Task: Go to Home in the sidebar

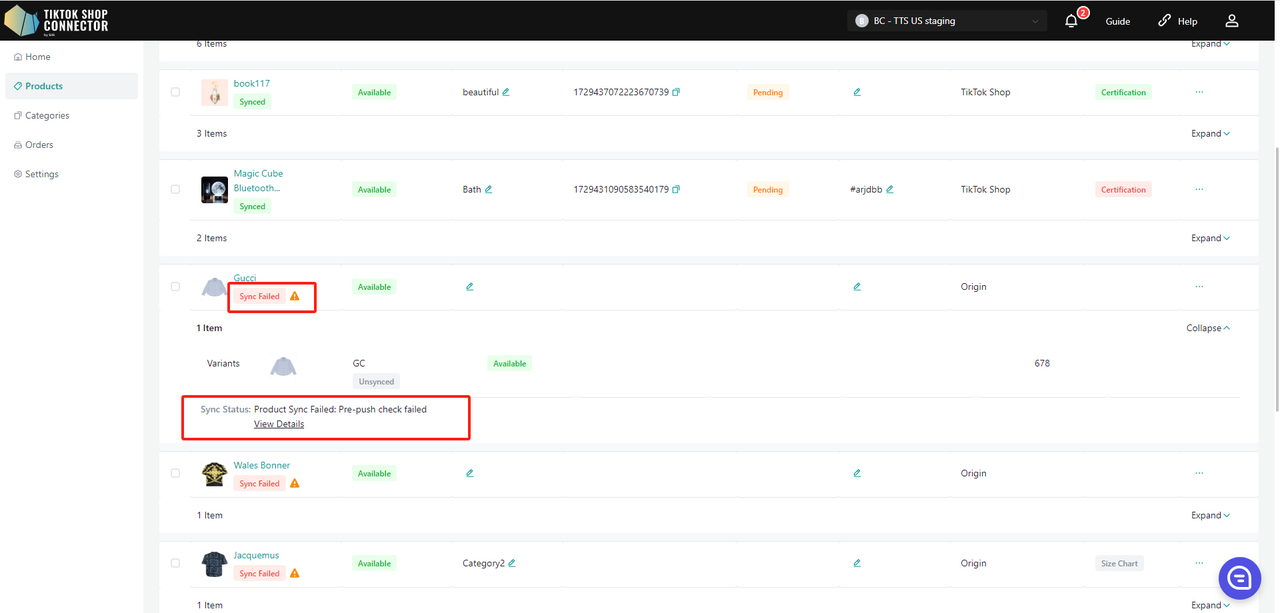Action: [x=71, y=57]
